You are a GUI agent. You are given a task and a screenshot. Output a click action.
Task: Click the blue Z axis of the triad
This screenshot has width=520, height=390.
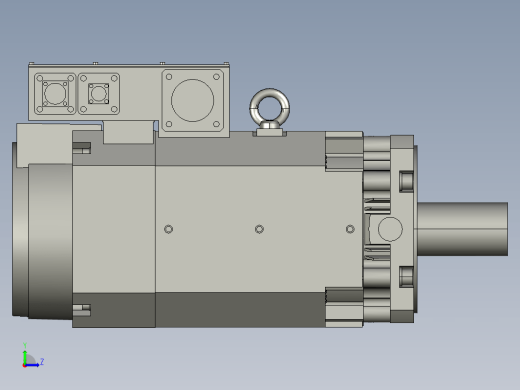[x=33, y=365]
